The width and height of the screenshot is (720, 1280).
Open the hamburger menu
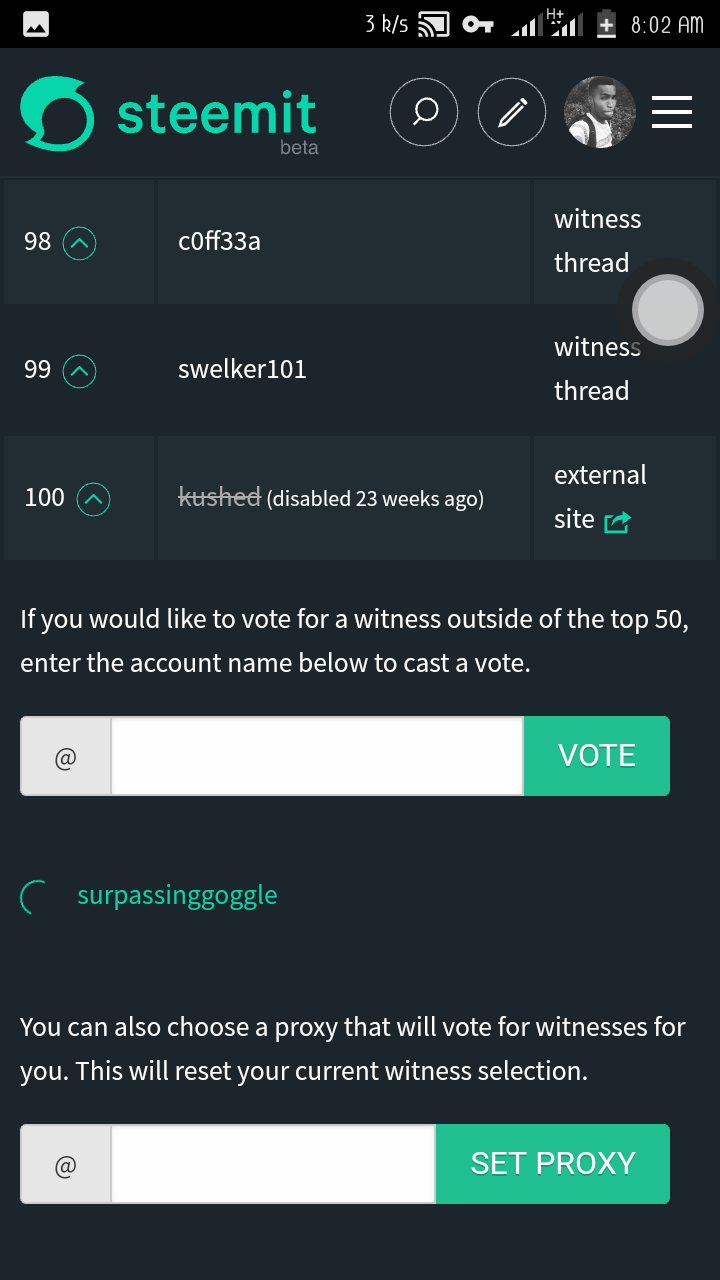672,112
